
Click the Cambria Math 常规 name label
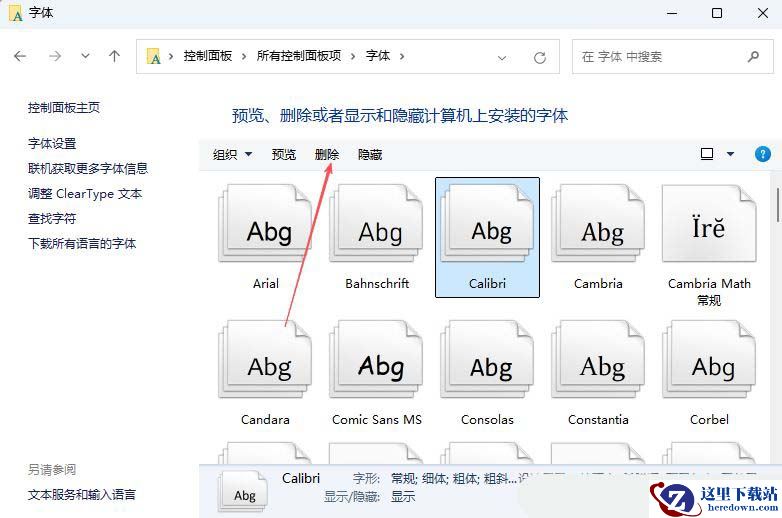709,292
